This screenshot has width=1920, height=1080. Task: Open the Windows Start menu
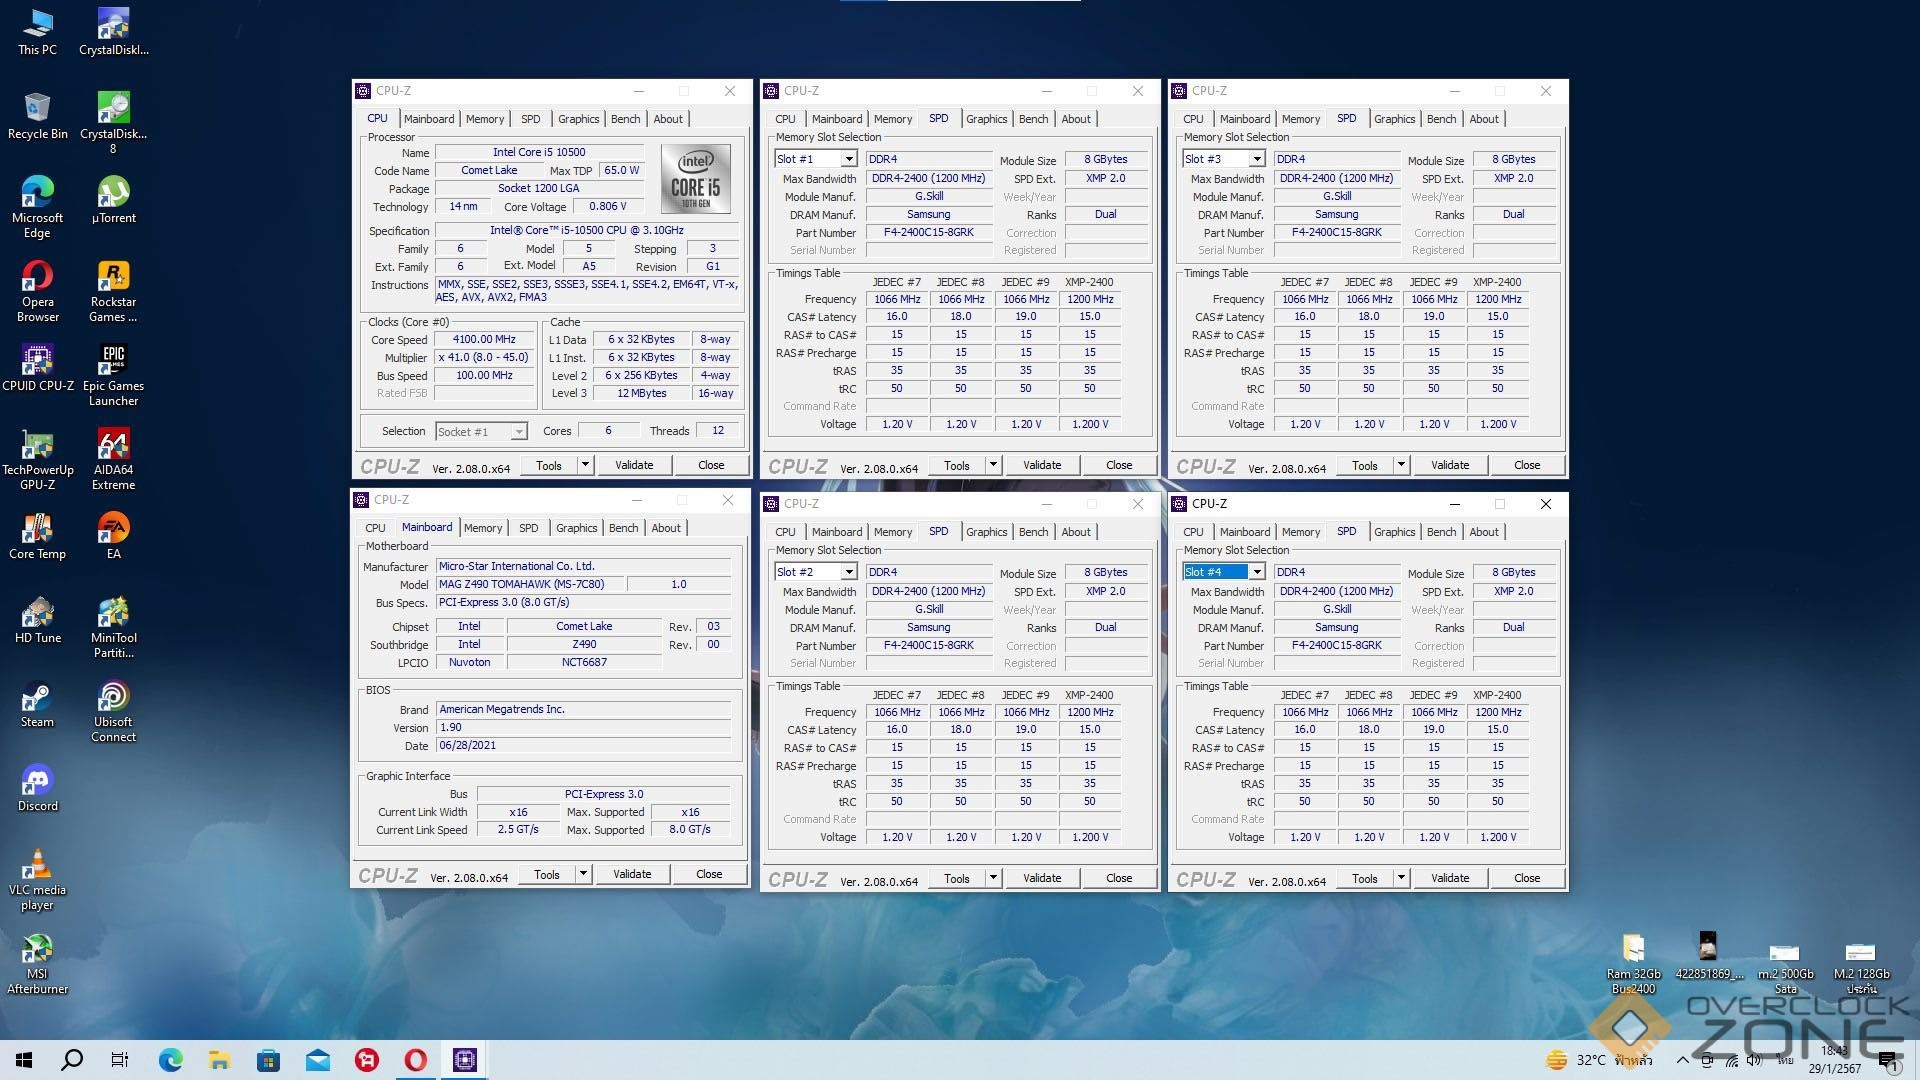[x=24, y=1059]
